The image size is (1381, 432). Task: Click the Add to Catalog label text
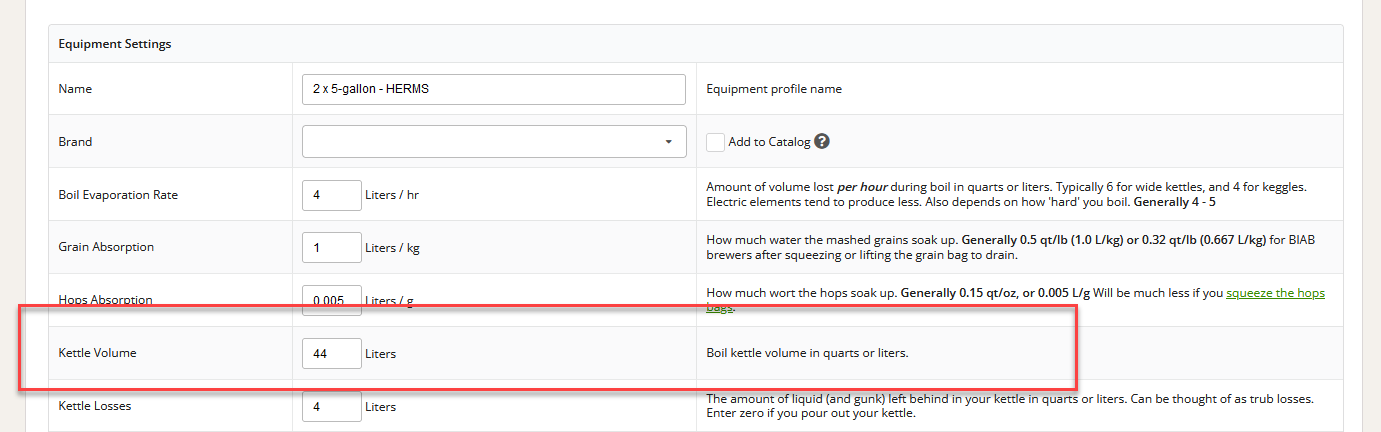(x=769, y=142)
